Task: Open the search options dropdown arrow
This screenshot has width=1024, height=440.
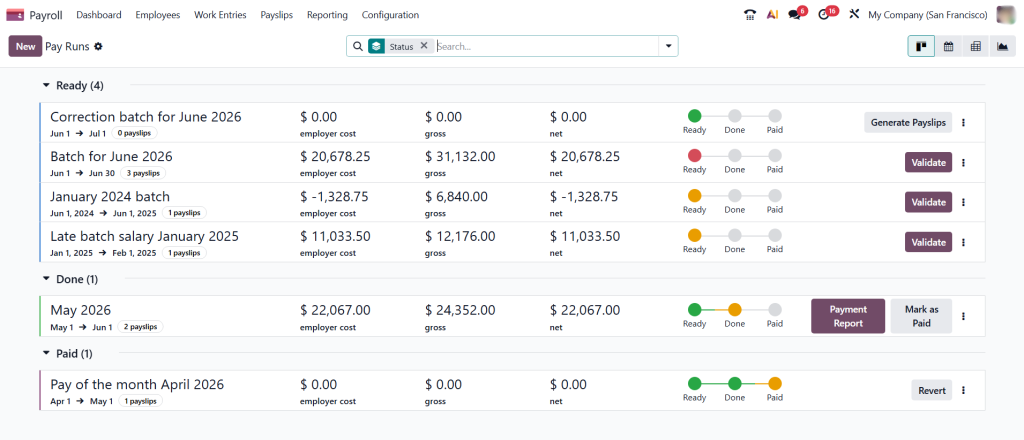Action: click(668, 46)
